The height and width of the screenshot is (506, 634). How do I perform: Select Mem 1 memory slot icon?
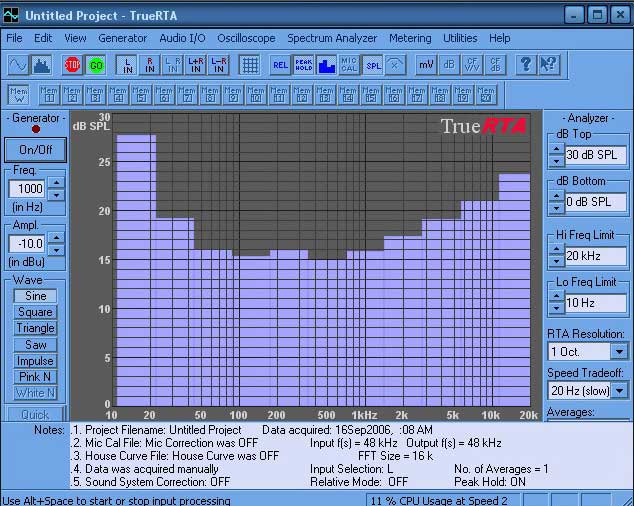click(x=49, y=95)
